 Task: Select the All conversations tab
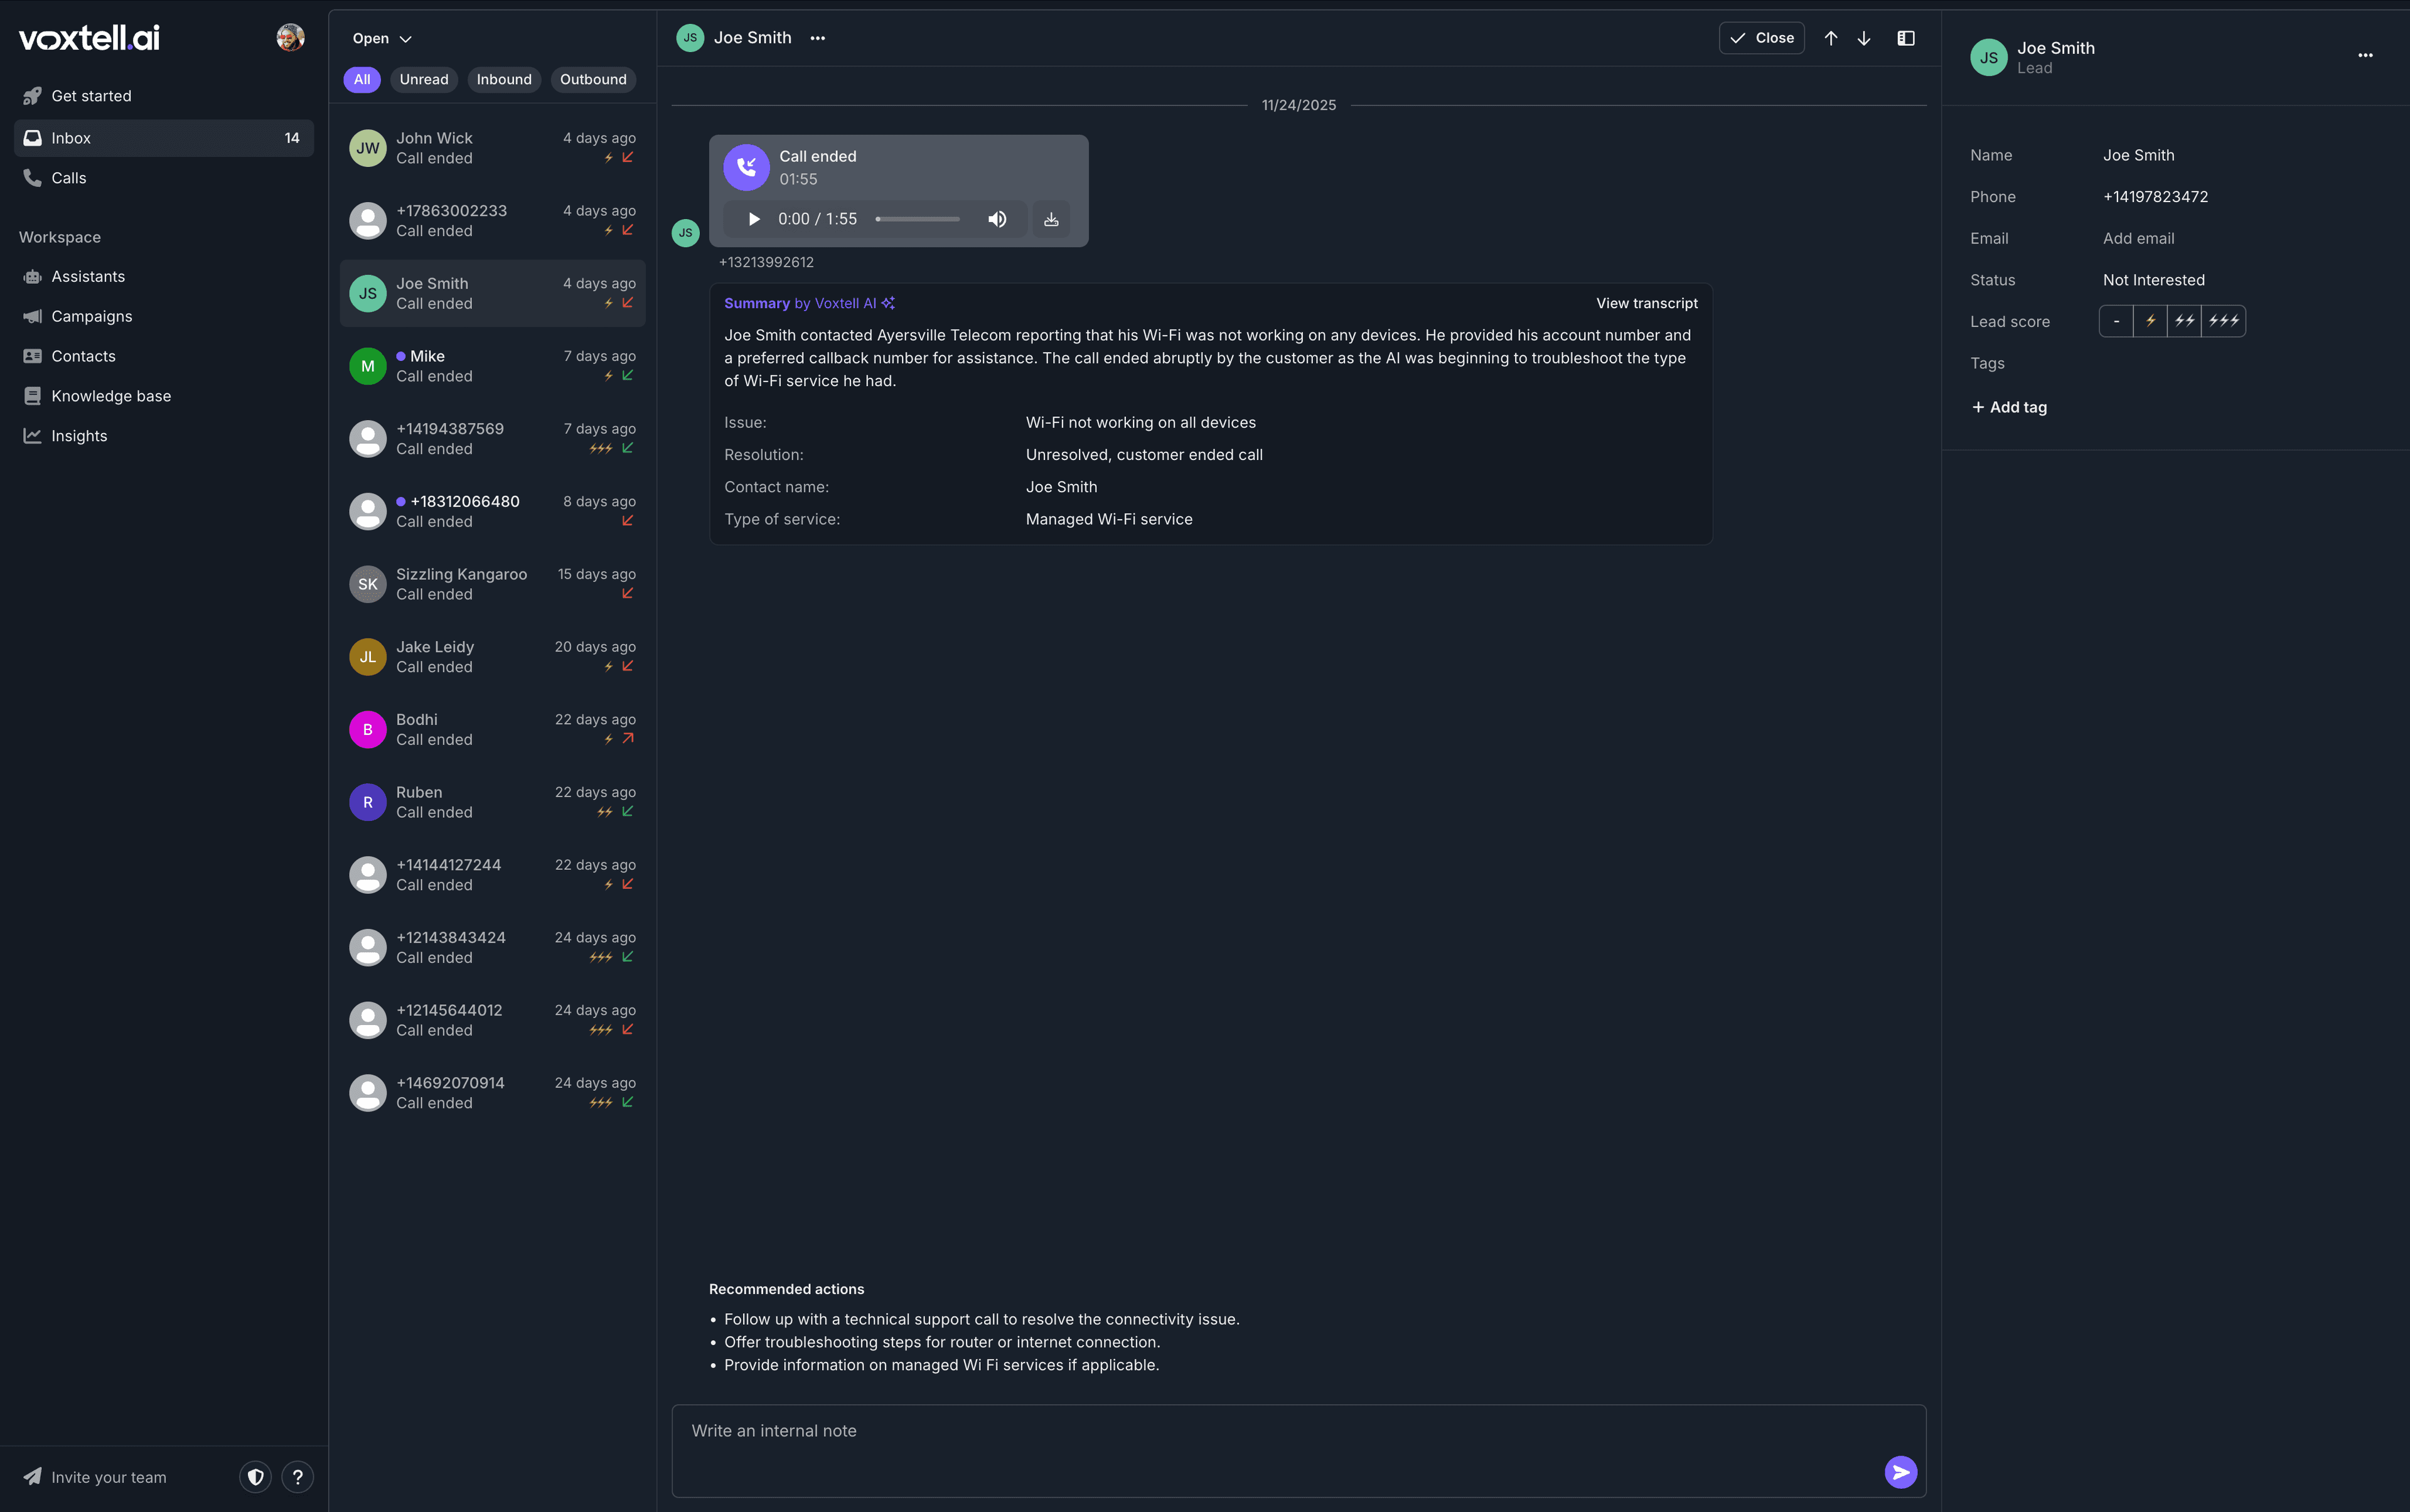click(x=361, y=79)
